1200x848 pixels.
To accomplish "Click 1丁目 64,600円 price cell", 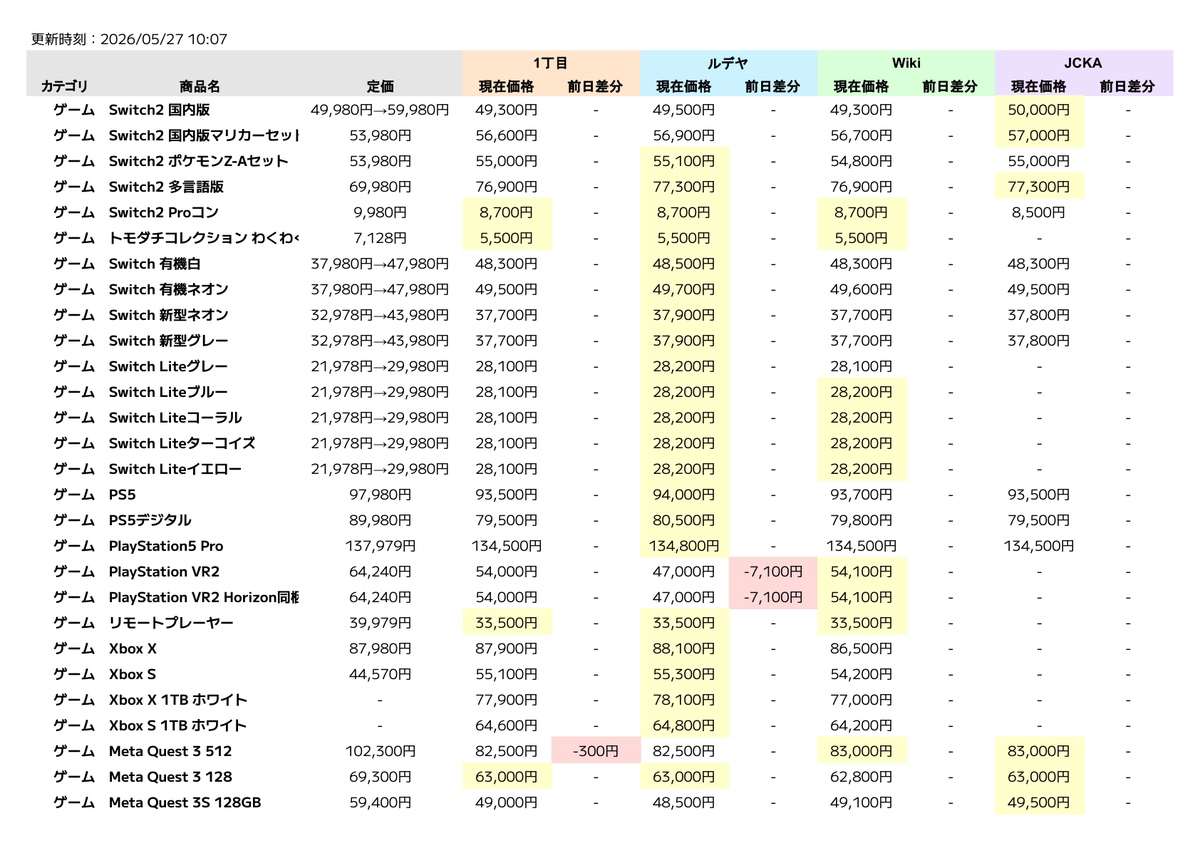I will [507, 725].
